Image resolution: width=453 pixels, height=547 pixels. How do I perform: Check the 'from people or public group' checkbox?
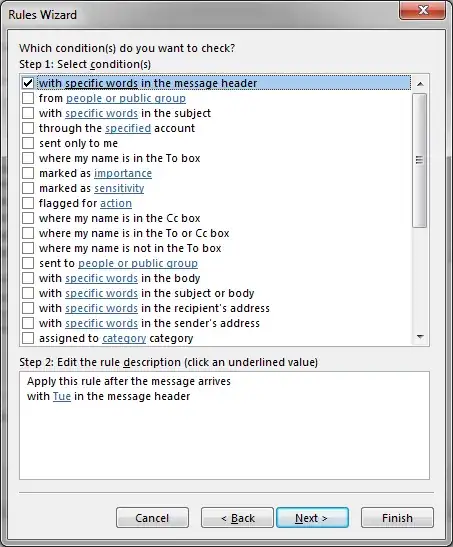[x=28, y=98]
